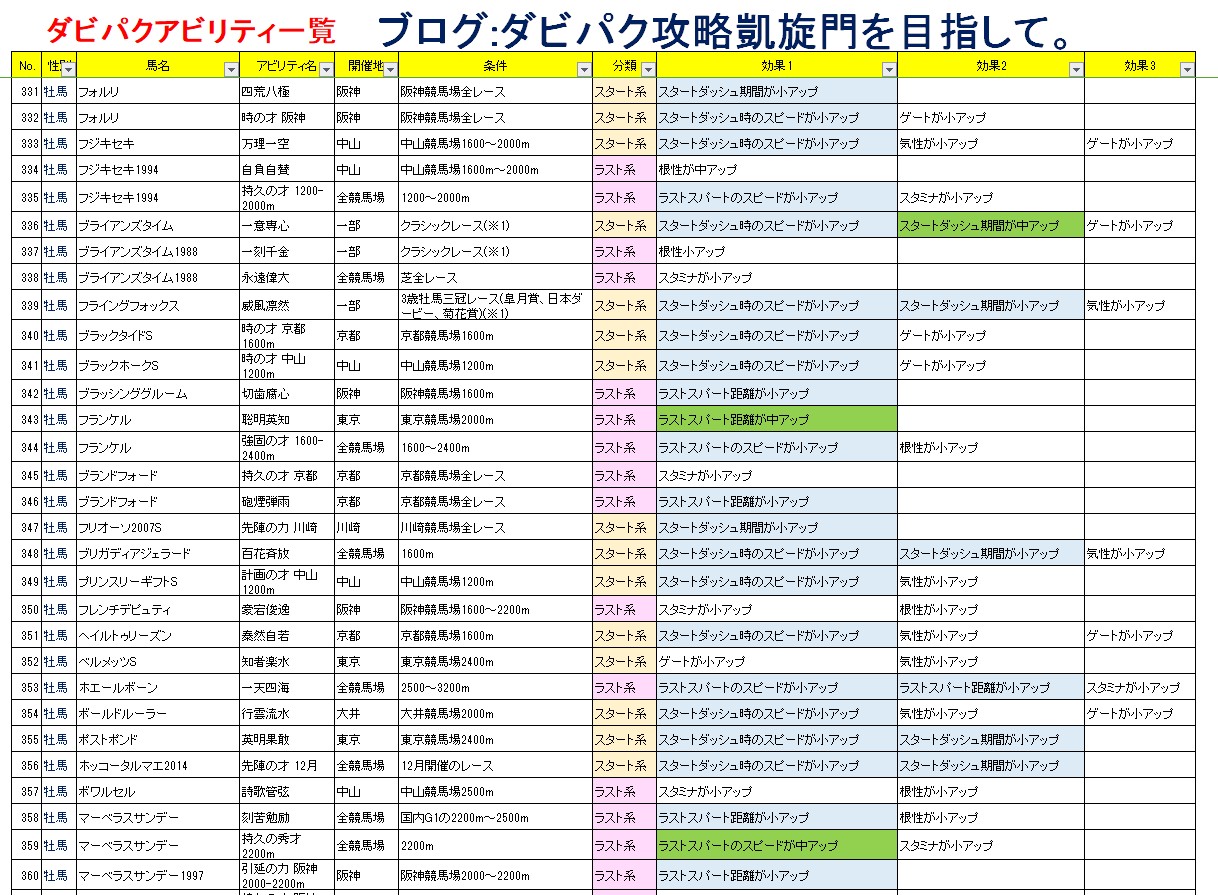Select the ability cell 四荒八極
The width and height of the screenshot is (1218, 895).
(286, 91)
